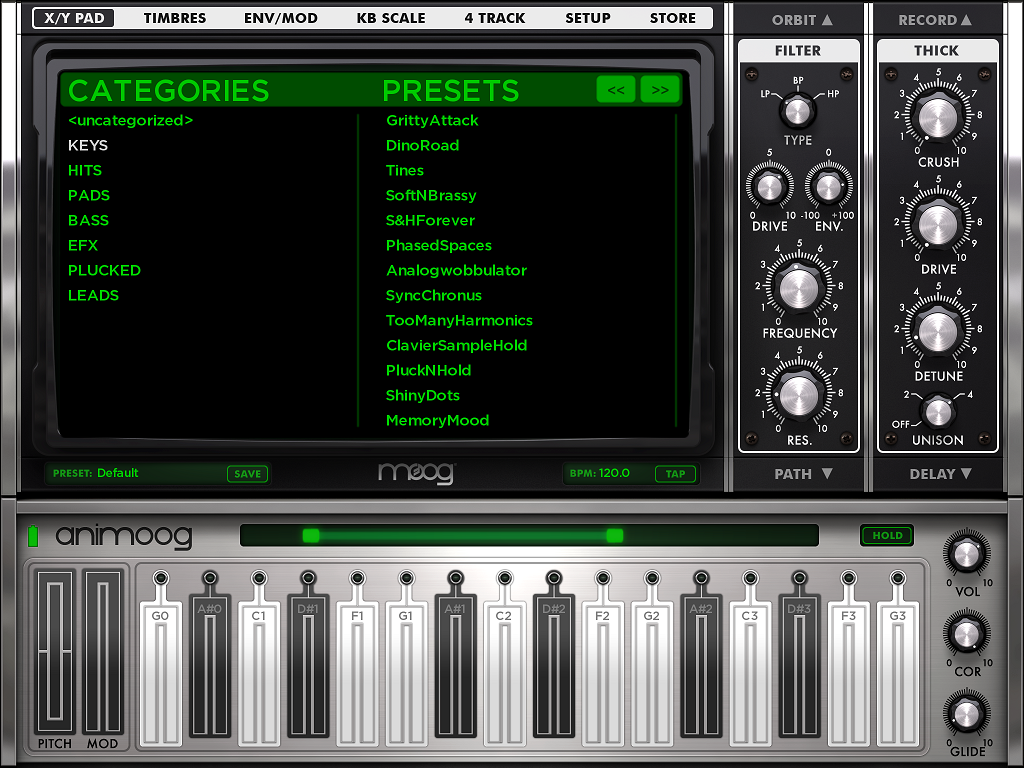Image resolution: width=1024 pixels, height=768 pixels.
Task: Tap the BPM TAP button
Action: [x=676, y=474]
